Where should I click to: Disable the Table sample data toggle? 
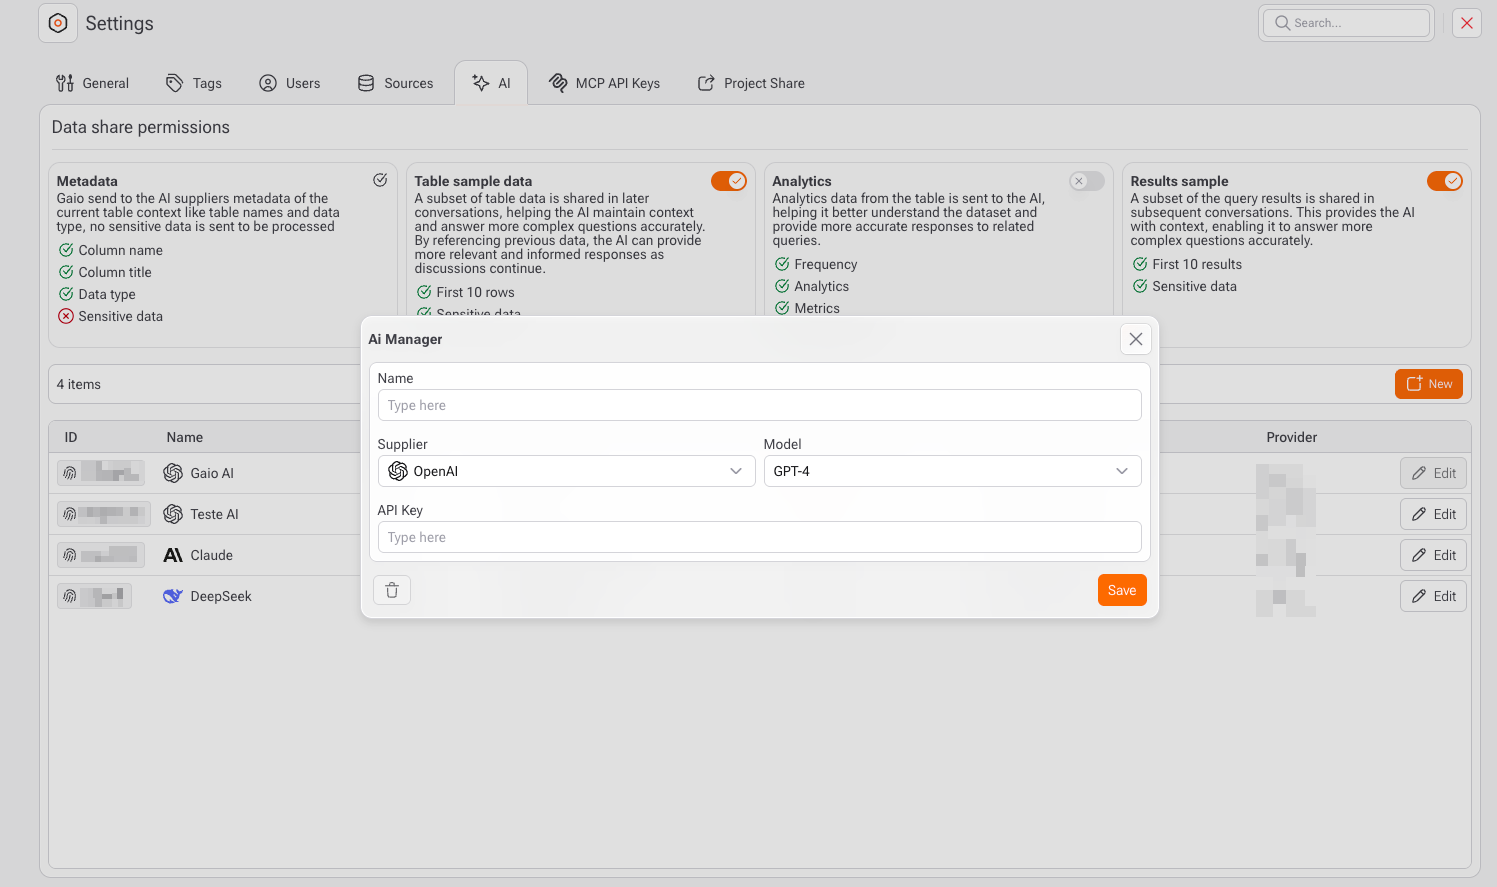(729, 181)
